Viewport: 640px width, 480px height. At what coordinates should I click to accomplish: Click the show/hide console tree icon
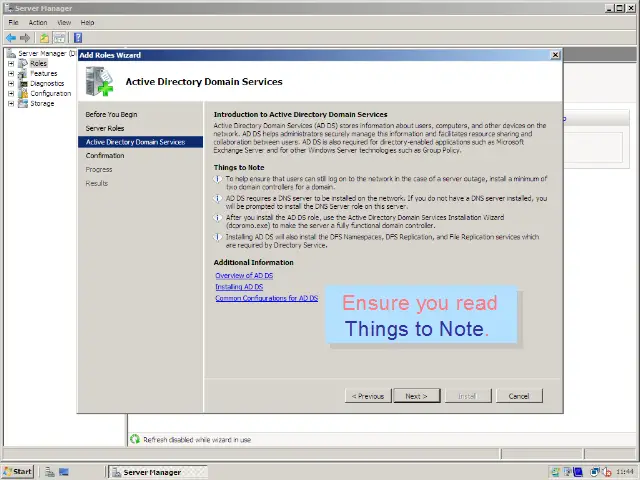click(x=60, y=38)
